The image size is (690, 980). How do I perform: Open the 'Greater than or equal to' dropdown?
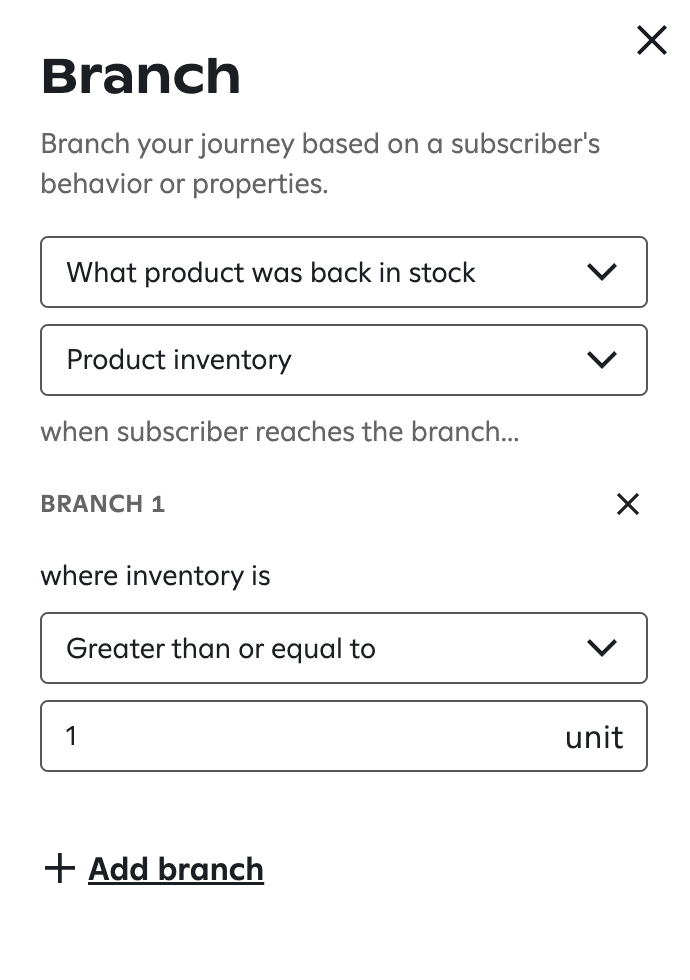coord(344,647)
